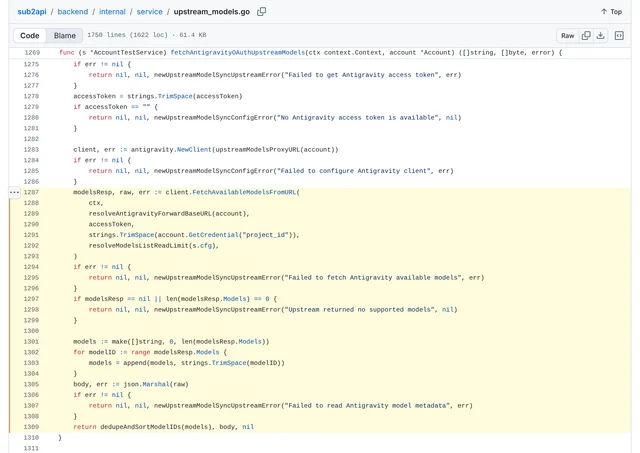This screenshot has height=453, width=640.
Task: Click "No Antigravity access token is available" string
Action: pos(358,118)
